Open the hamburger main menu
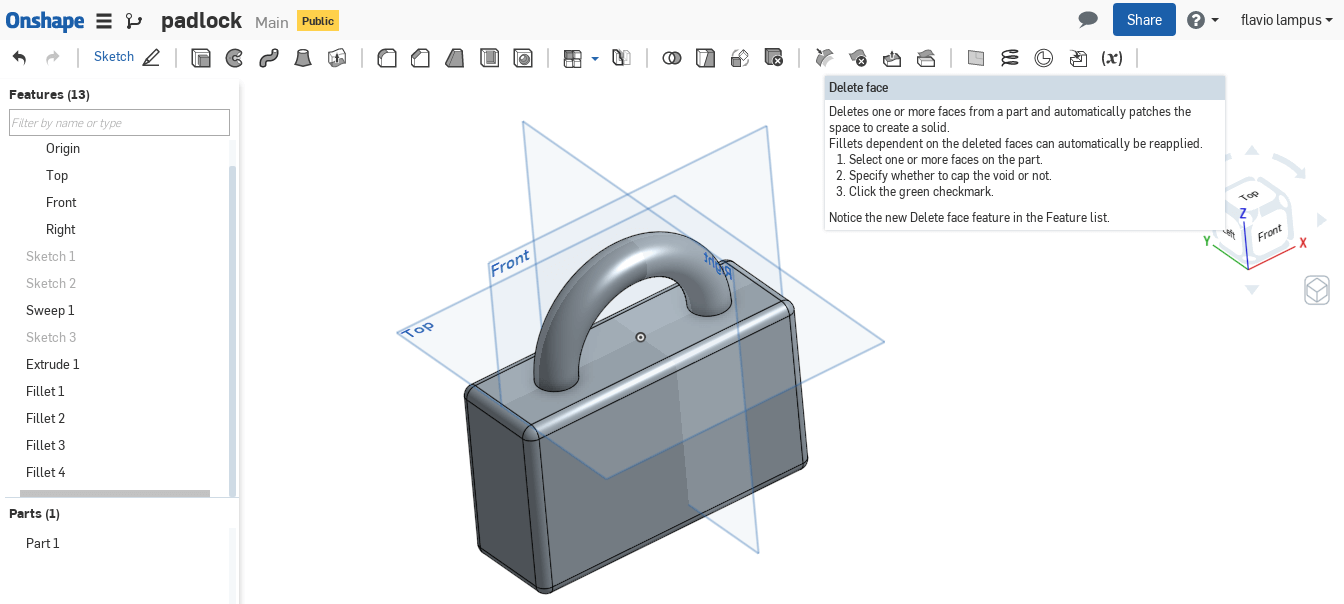Image resolution: width=1344 pixels, height=604 pixels. tap(104, 21)
